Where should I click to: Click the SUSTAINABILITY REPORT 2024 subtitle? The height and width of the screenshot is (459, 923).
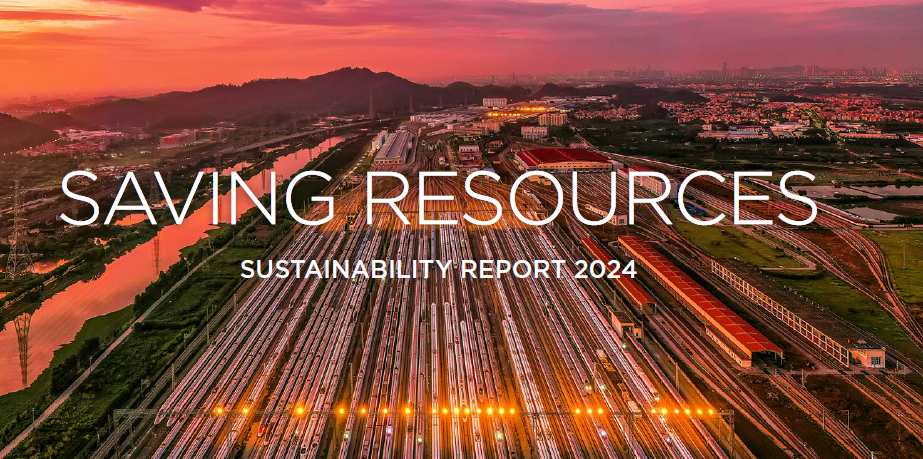(x=438, y=269)
